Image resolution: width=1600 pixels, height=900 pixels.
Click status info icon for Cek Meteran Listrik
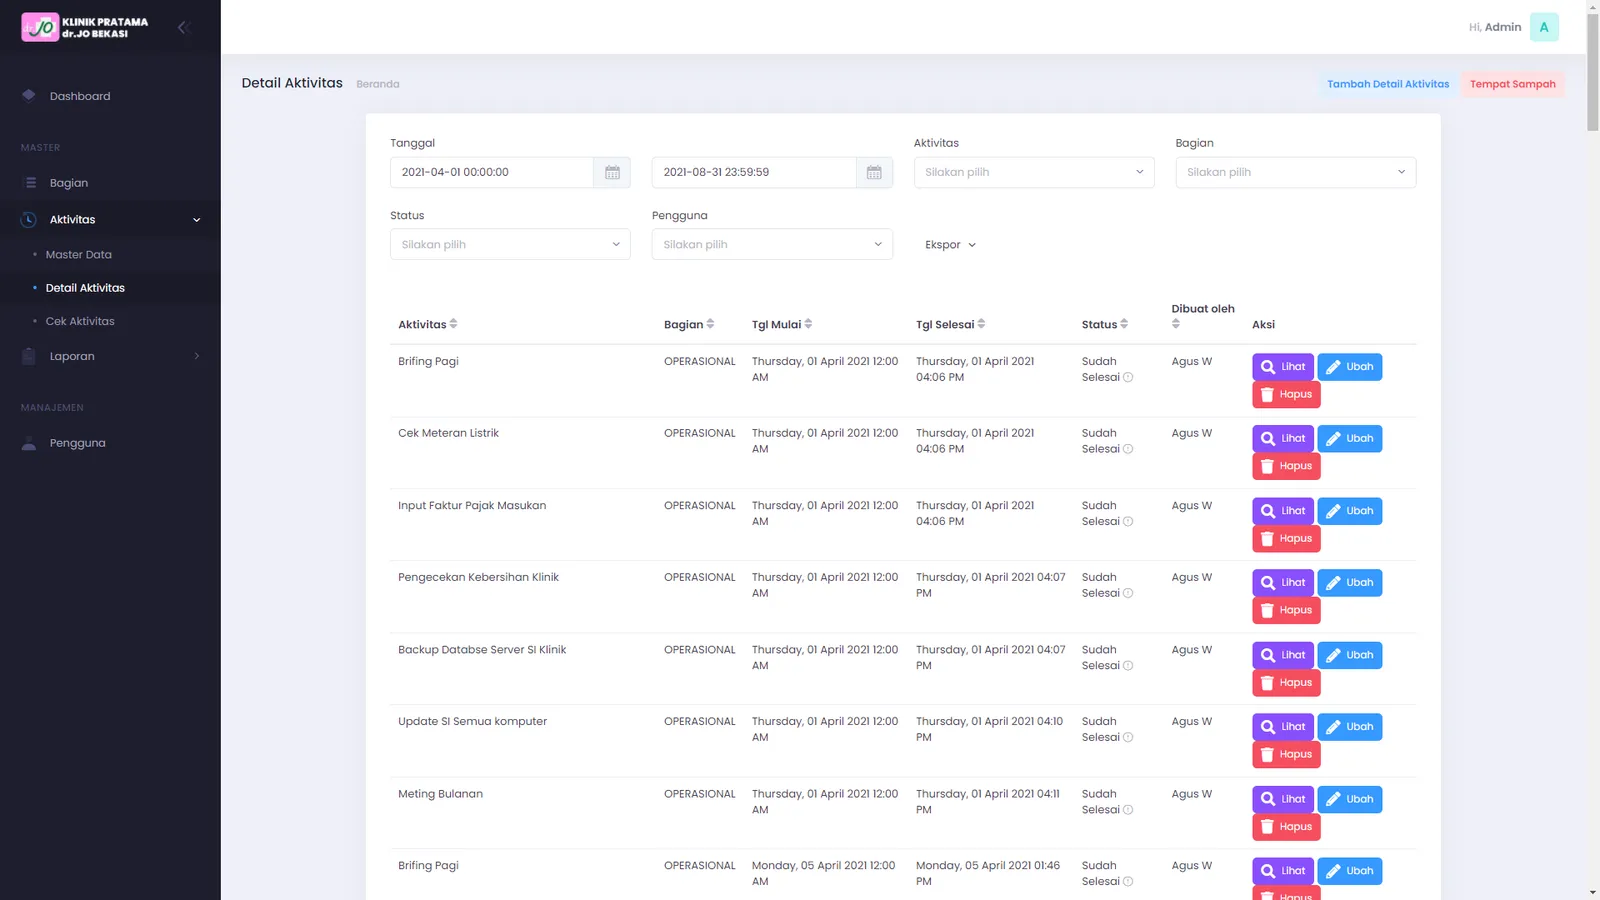coord(1128,449)
